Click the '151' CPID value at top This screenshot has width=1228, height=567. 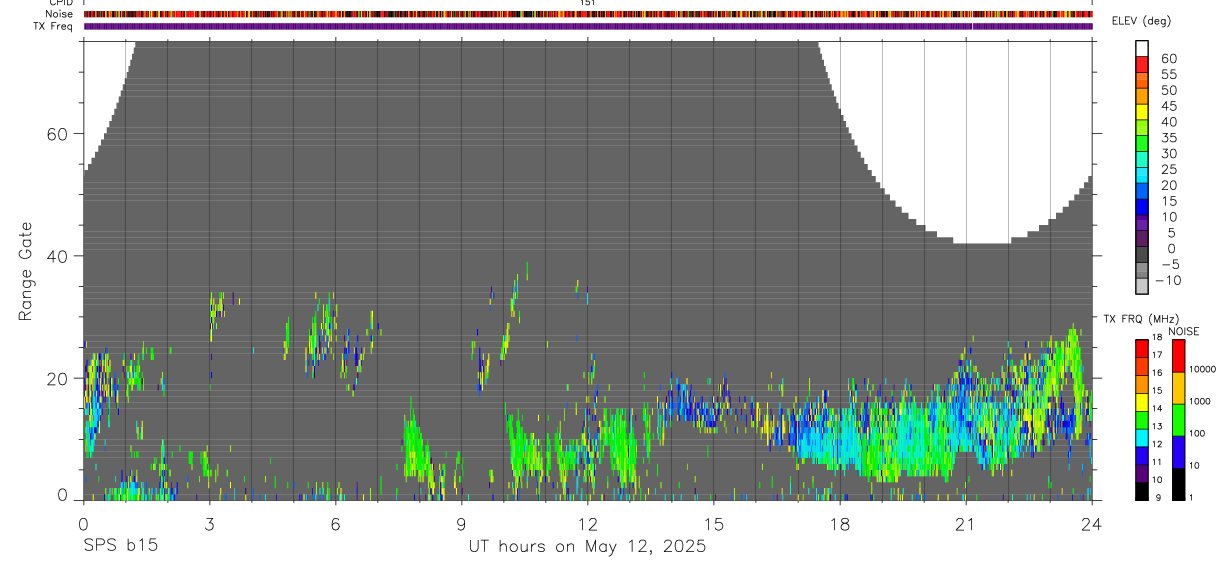coord(588,3)
